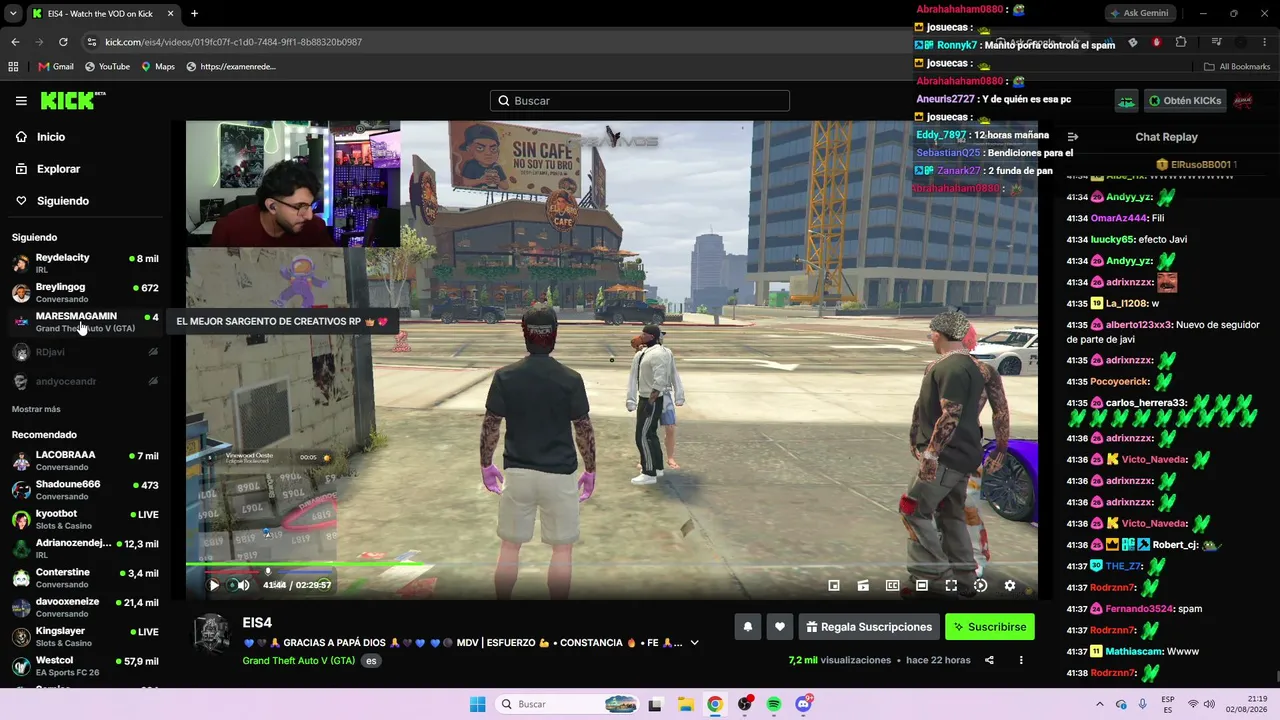Click browser back arrow
The height and width of the screenshot is (720, 1280).
15,42
